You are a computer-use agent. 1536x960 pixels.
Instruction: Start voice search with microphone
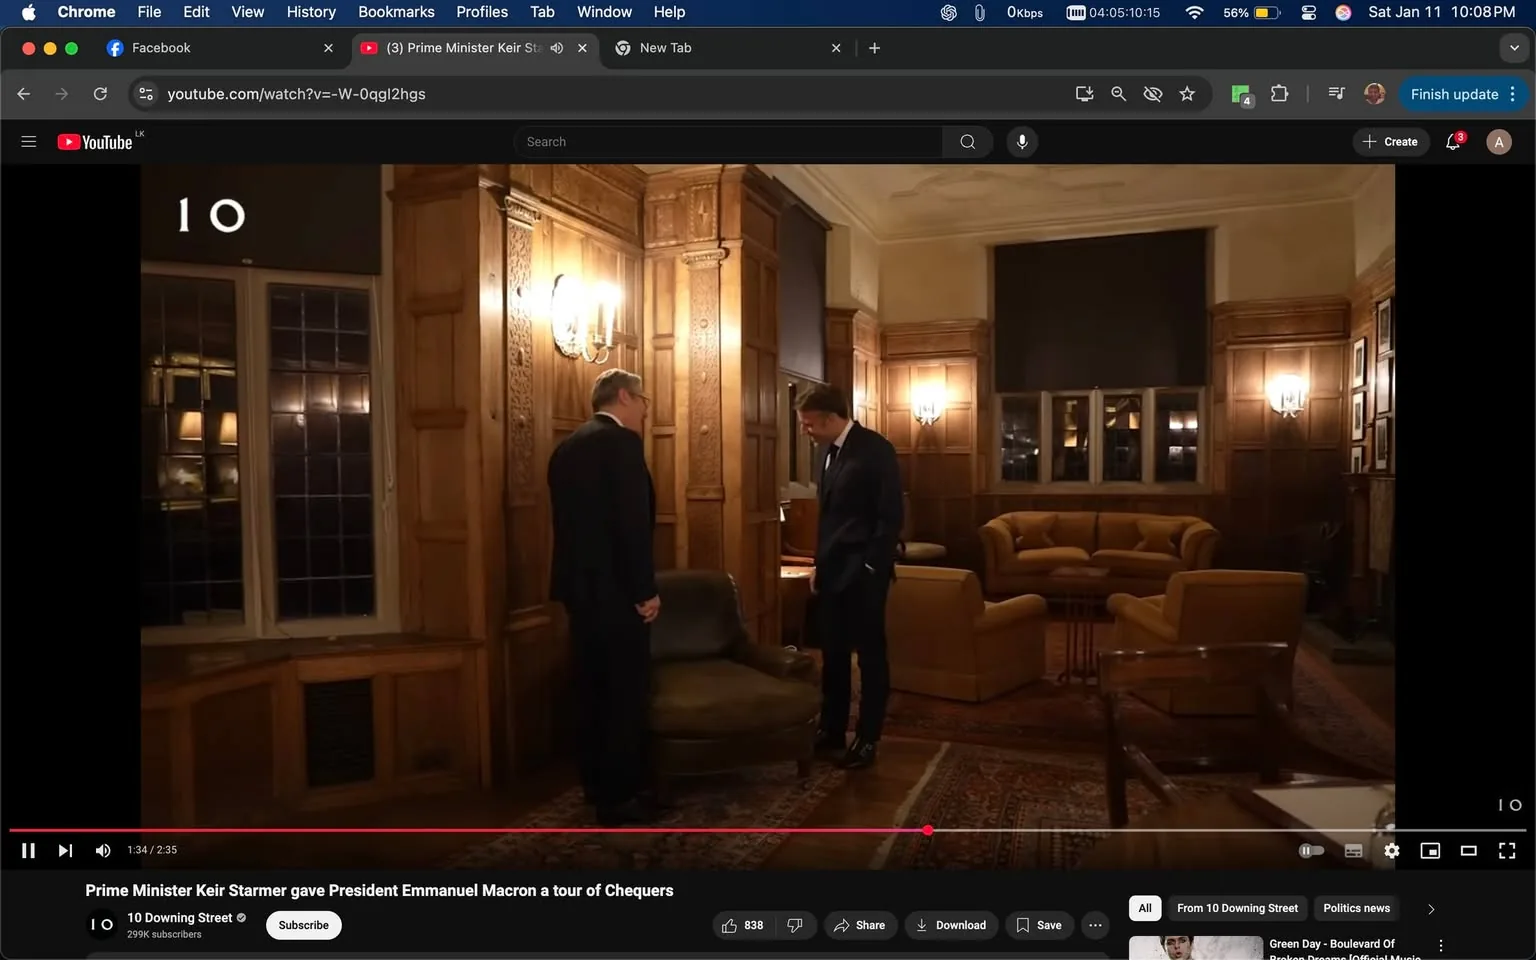point(1021,142)
